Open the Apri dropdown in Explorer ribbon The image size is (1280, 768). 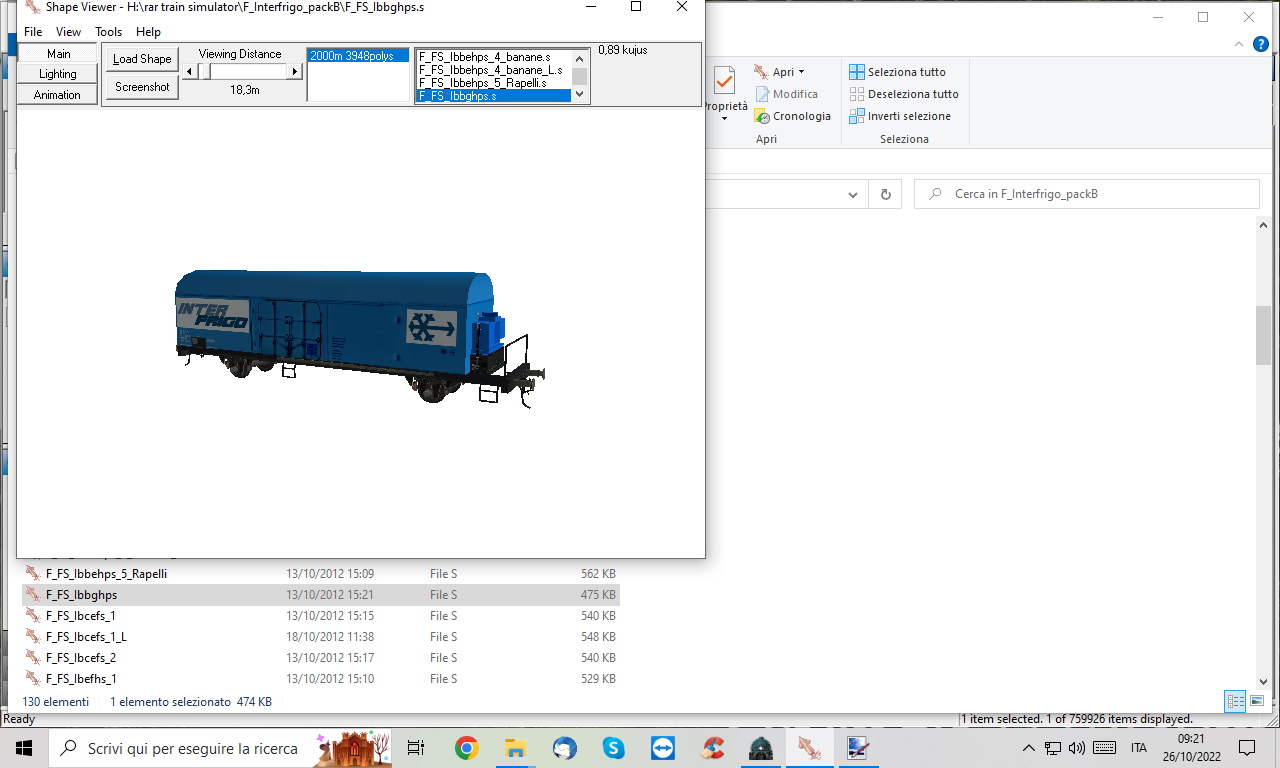click(801, 72)
